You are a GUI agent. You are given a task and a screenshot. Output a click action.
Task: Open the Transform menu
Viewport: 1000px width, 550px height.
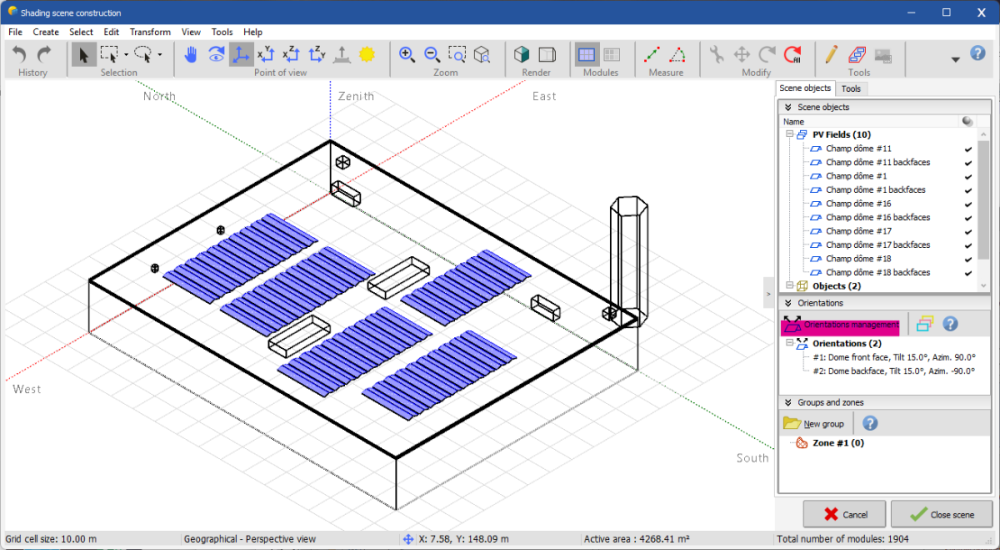point(150,32)
